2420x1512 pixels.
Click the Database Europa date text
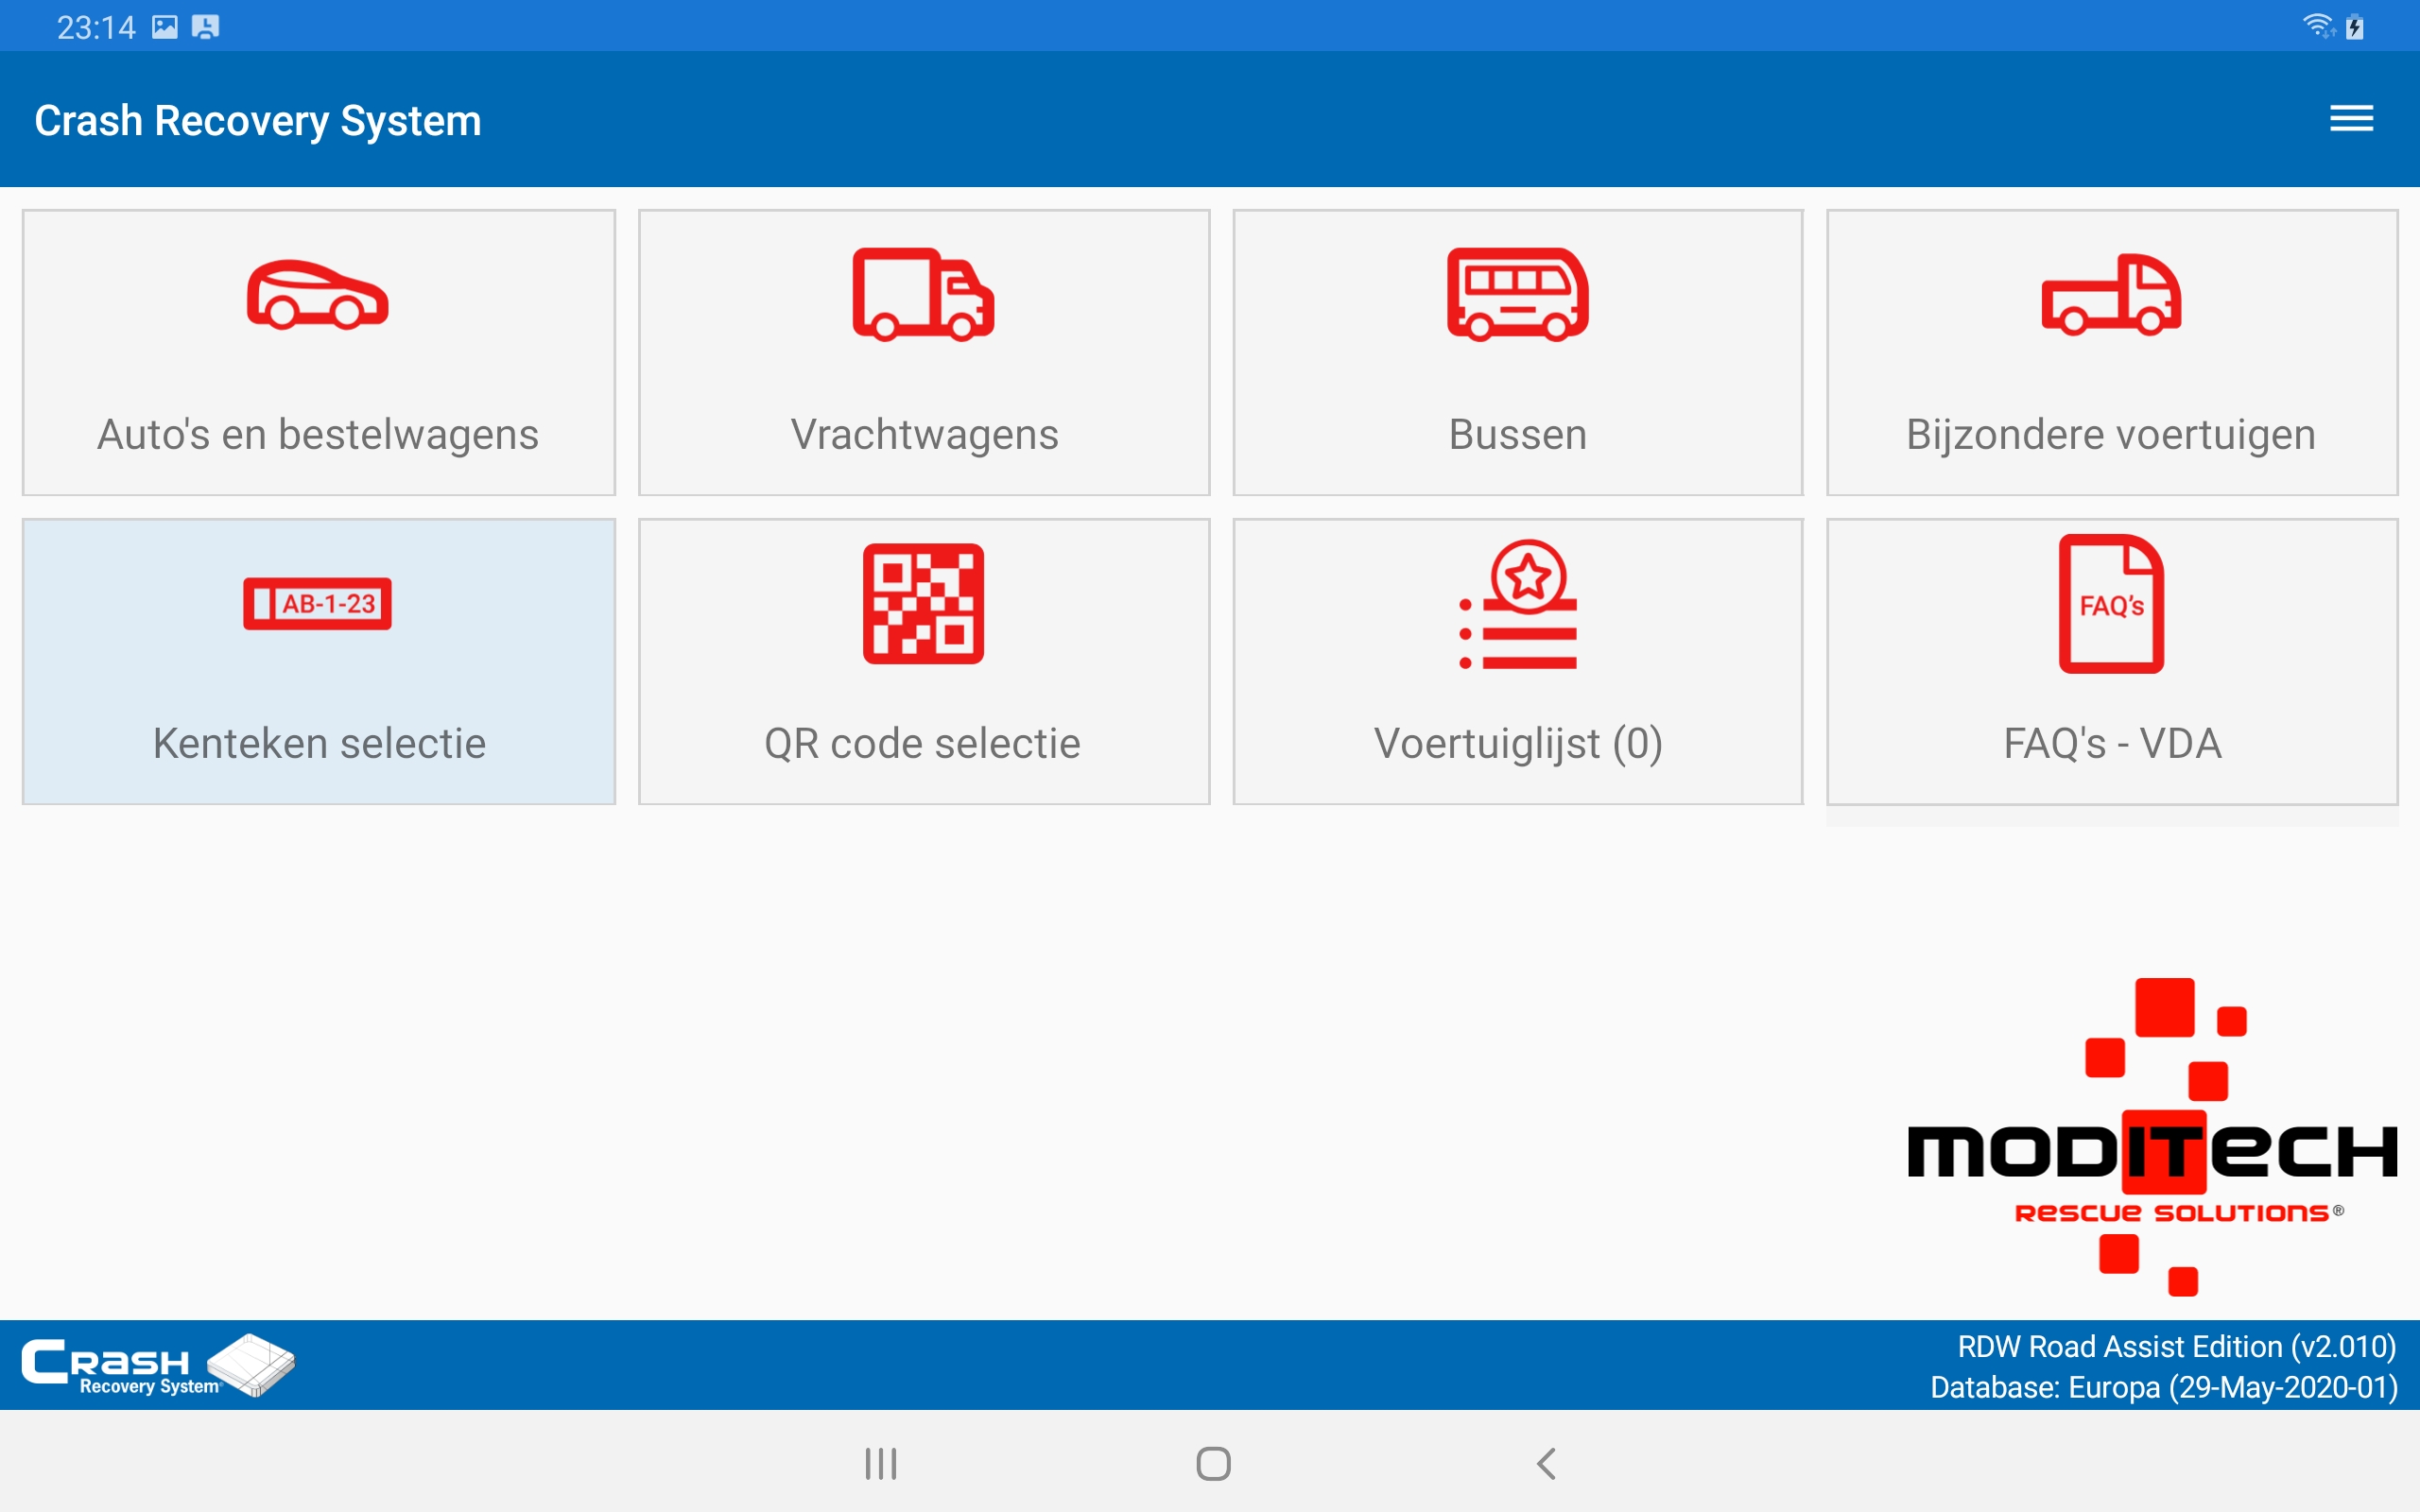click(x=2163, y=1388)
